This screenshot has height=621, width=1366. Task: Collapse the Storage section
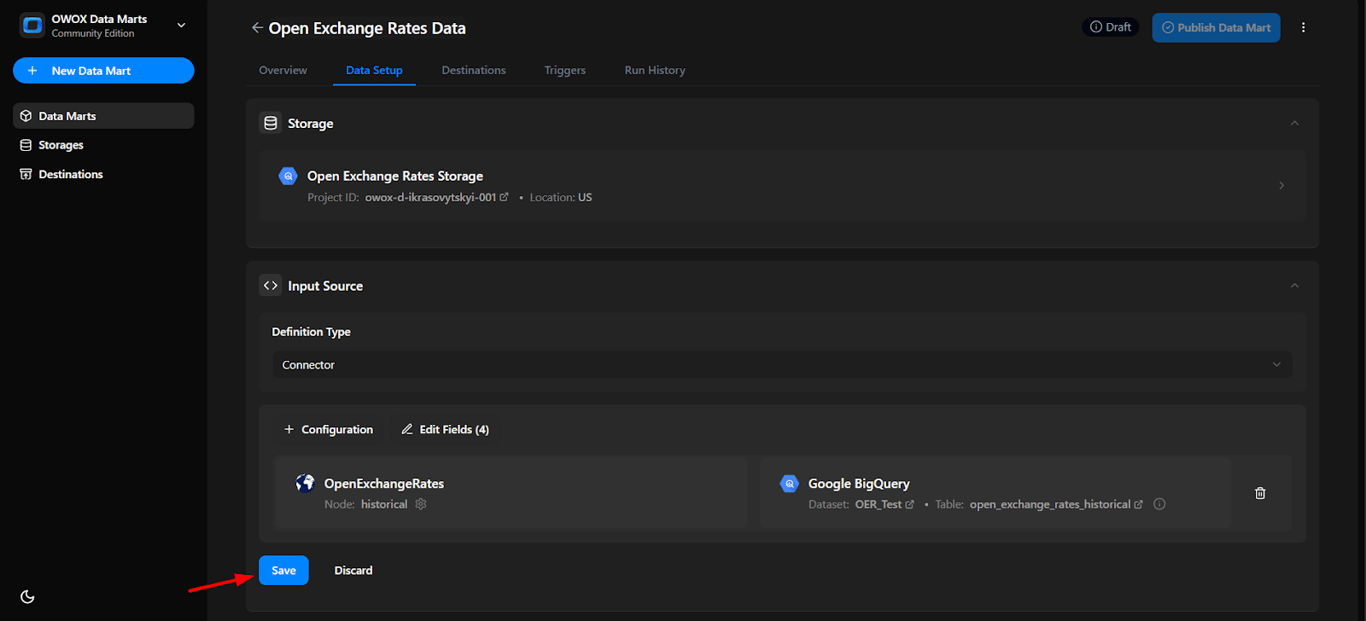[1294, 123]
